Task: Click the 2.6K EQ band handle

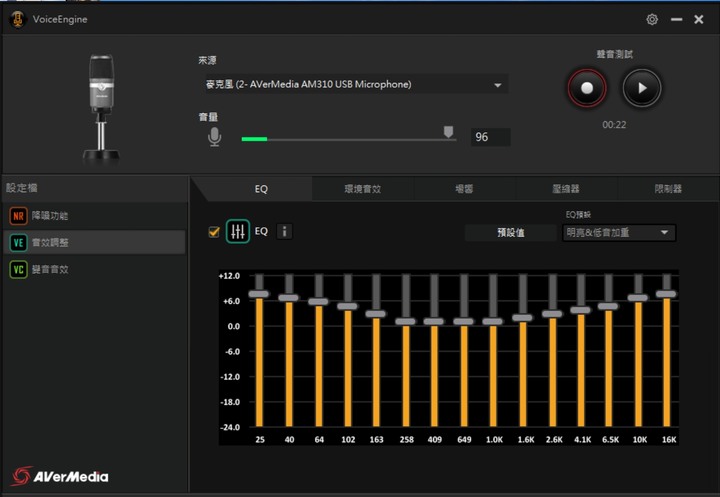Action: [x=552, y=314]
